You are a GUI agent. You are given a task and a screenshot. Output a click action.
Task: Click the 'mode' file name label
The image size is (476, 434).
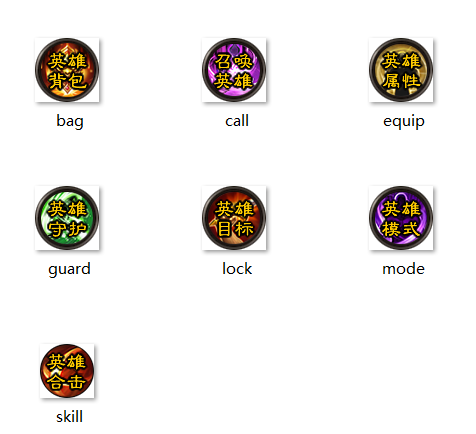(x=403, y=269)
